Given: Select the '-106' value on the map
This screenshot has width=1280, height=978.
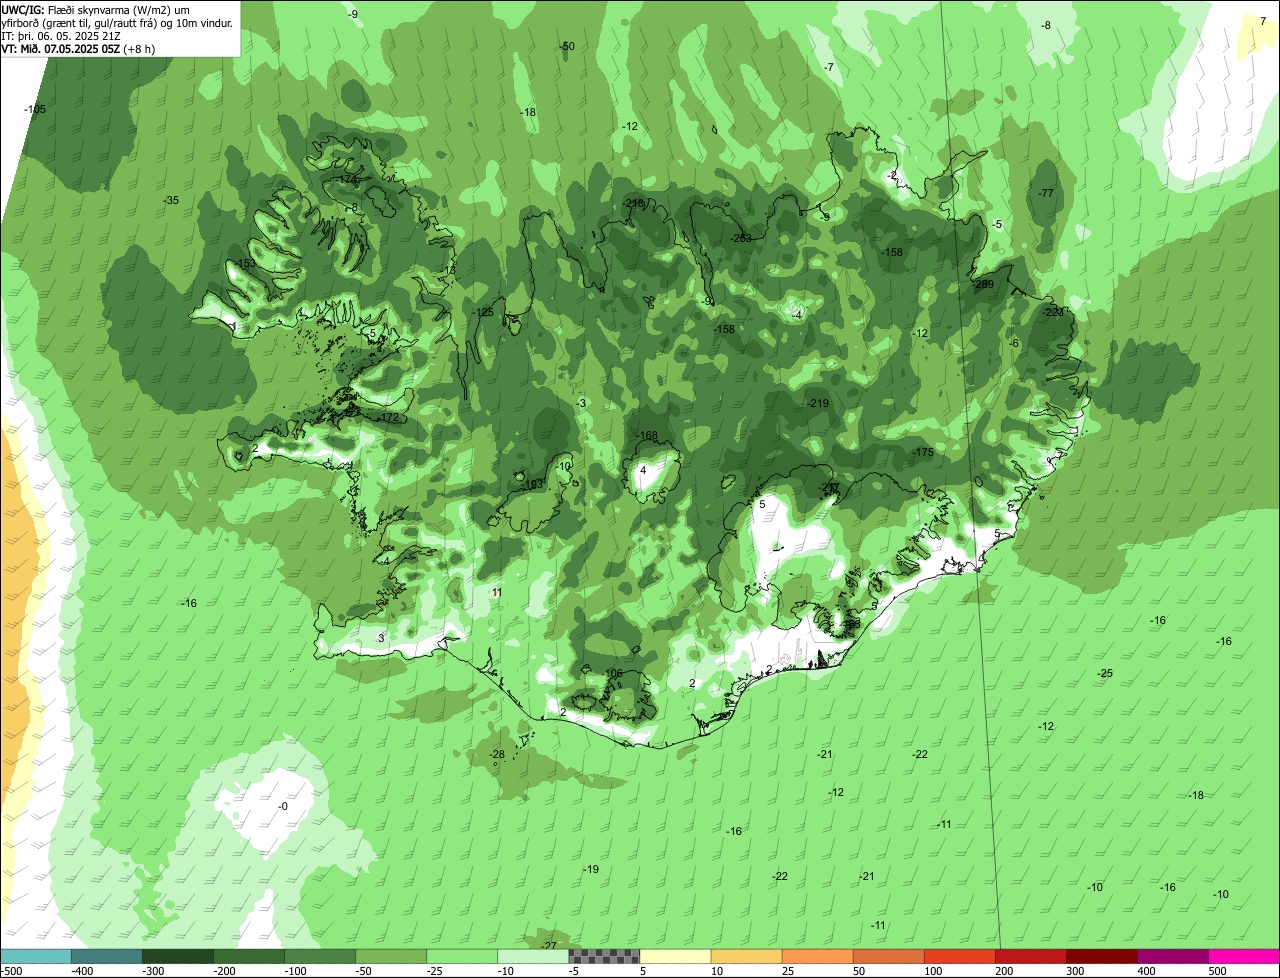Looking at the screenshot, I should tap(612, 674).
